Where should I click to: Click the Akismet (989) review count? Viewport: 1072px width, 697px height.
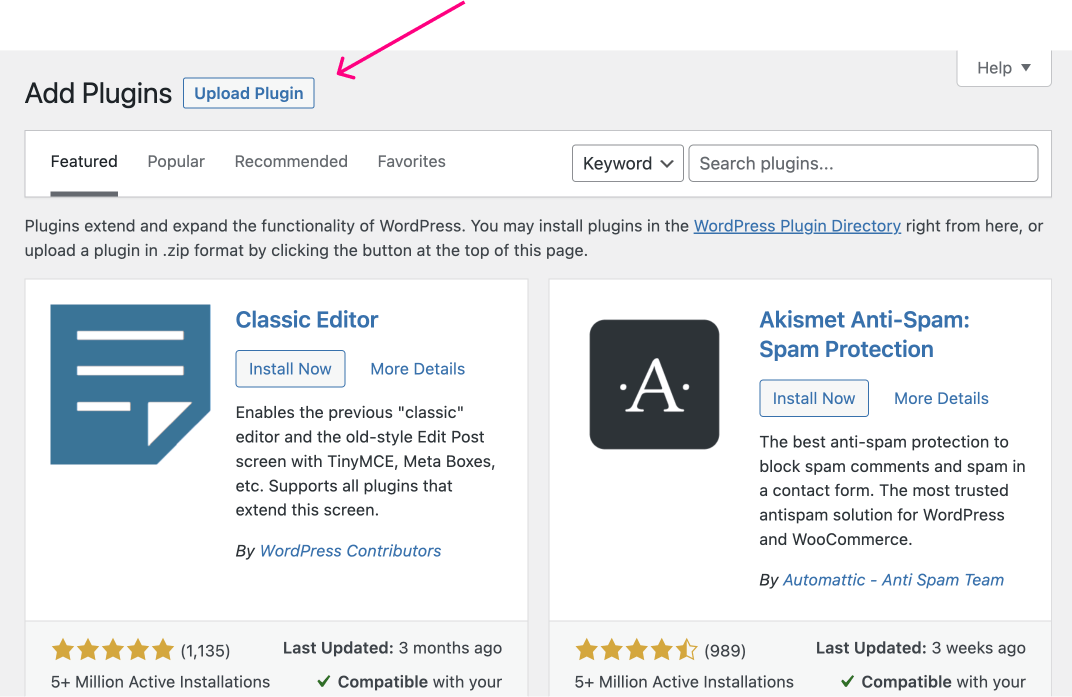tap(725, 650)
